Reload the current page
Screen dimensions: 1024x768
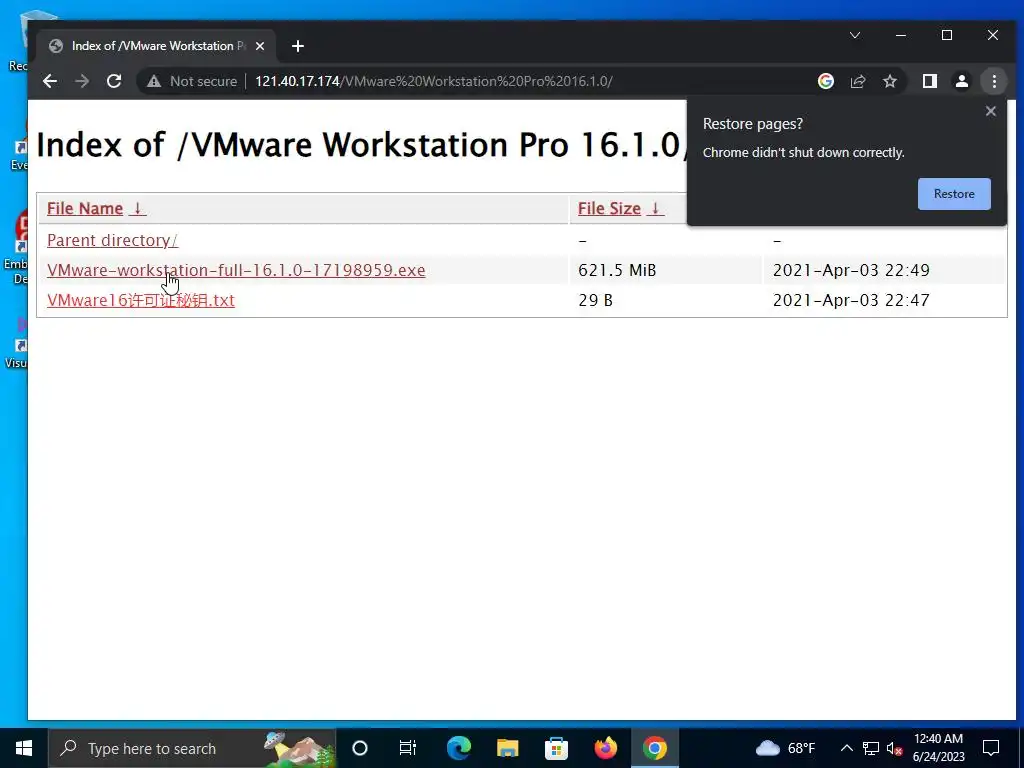(x=114, y=81)
